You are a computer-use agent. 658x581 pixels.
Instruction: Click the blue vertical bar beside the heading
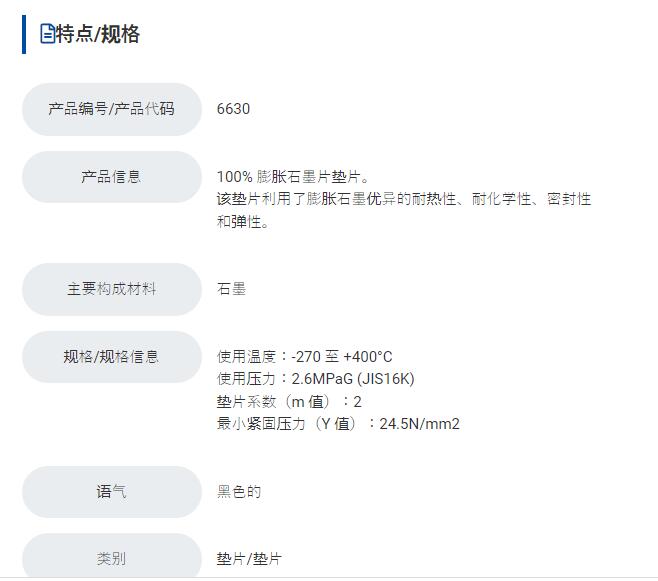click(24, 34)
